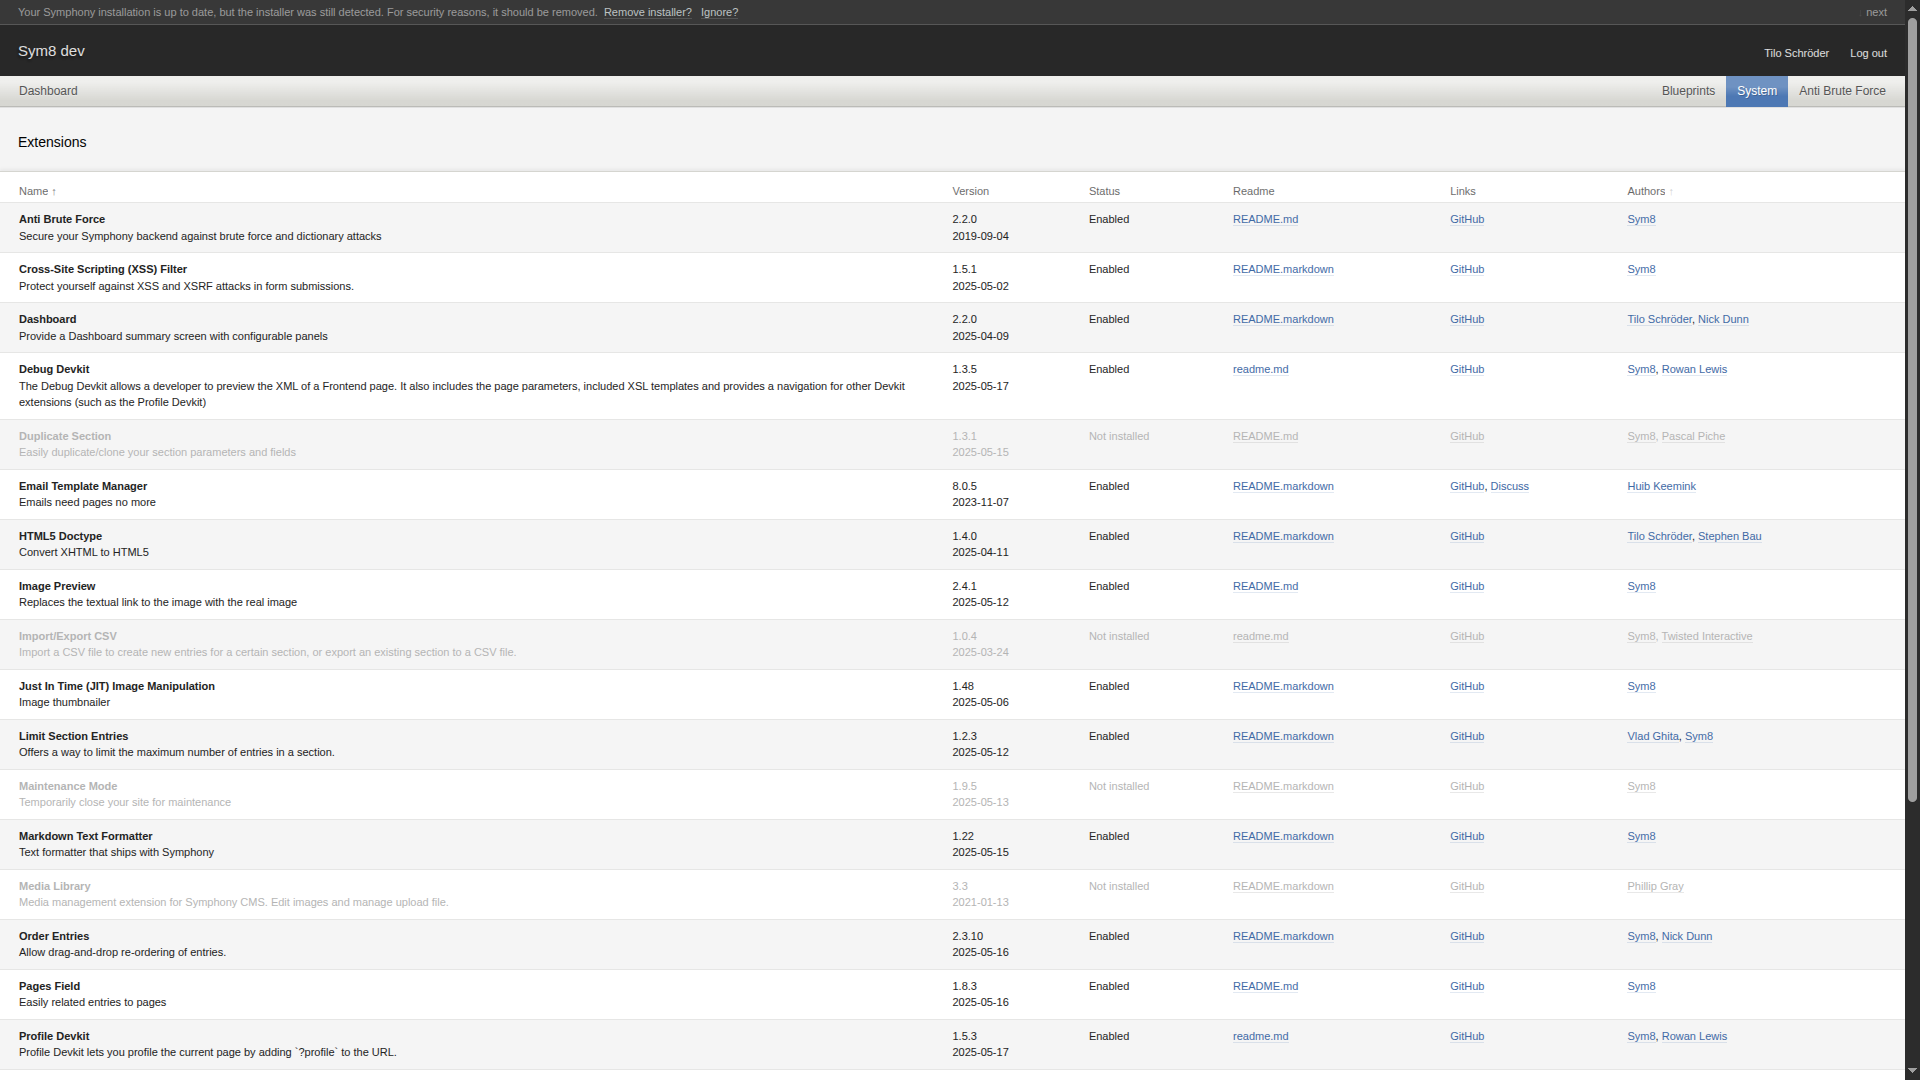Open the Blueprints menu
Image resolution: width=1920 pixels, height=1080 pixels.
(1688, 91)
